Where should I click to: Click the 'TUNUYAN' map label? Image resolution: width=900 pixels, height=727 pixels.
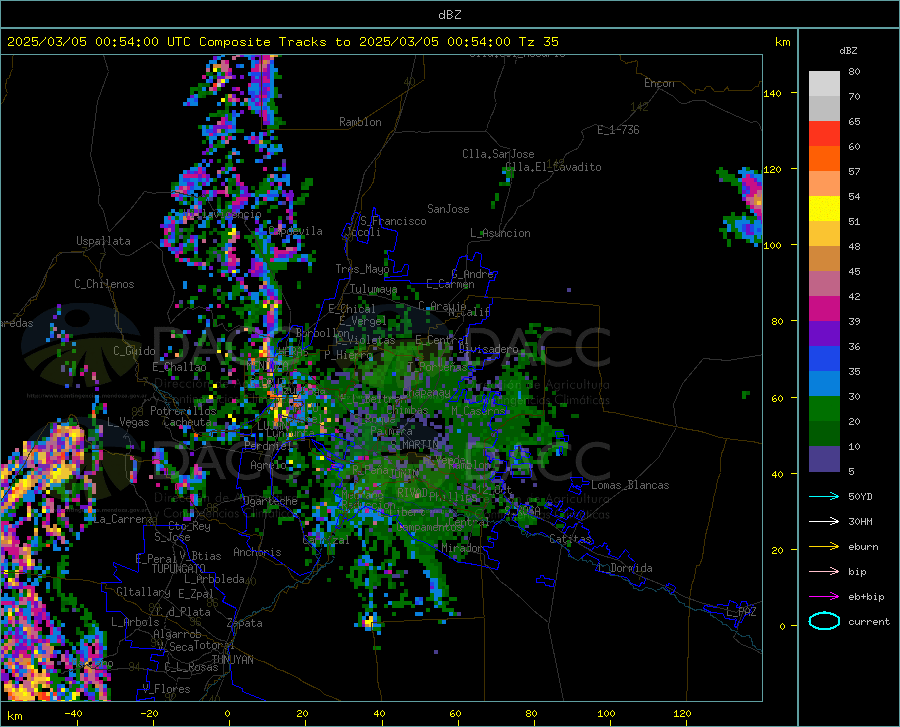tap(232, 660)
